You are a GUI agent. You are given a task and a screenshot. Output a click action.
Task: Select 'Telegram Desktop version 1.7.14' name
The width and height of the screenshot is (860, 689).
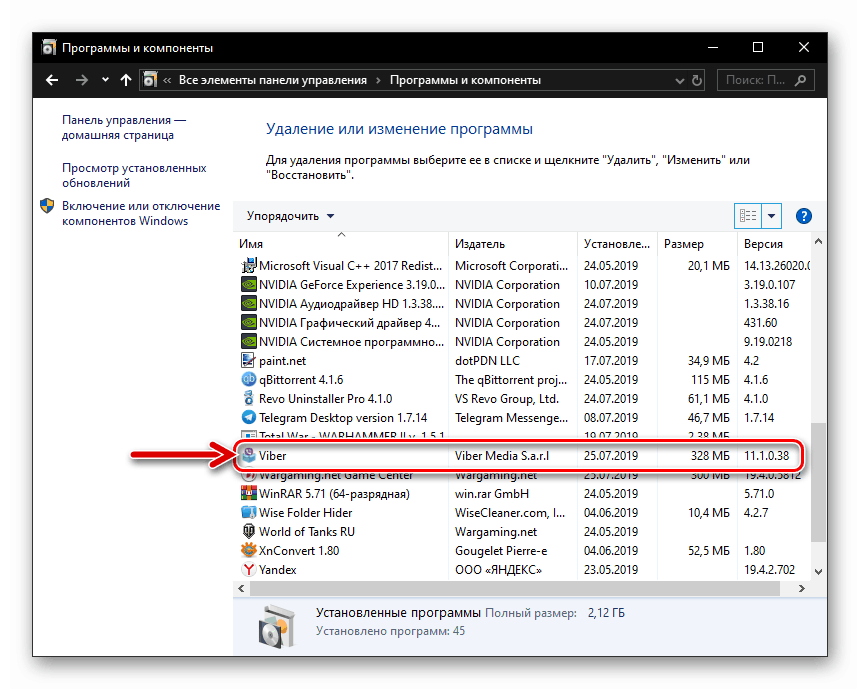coord(343,418)
